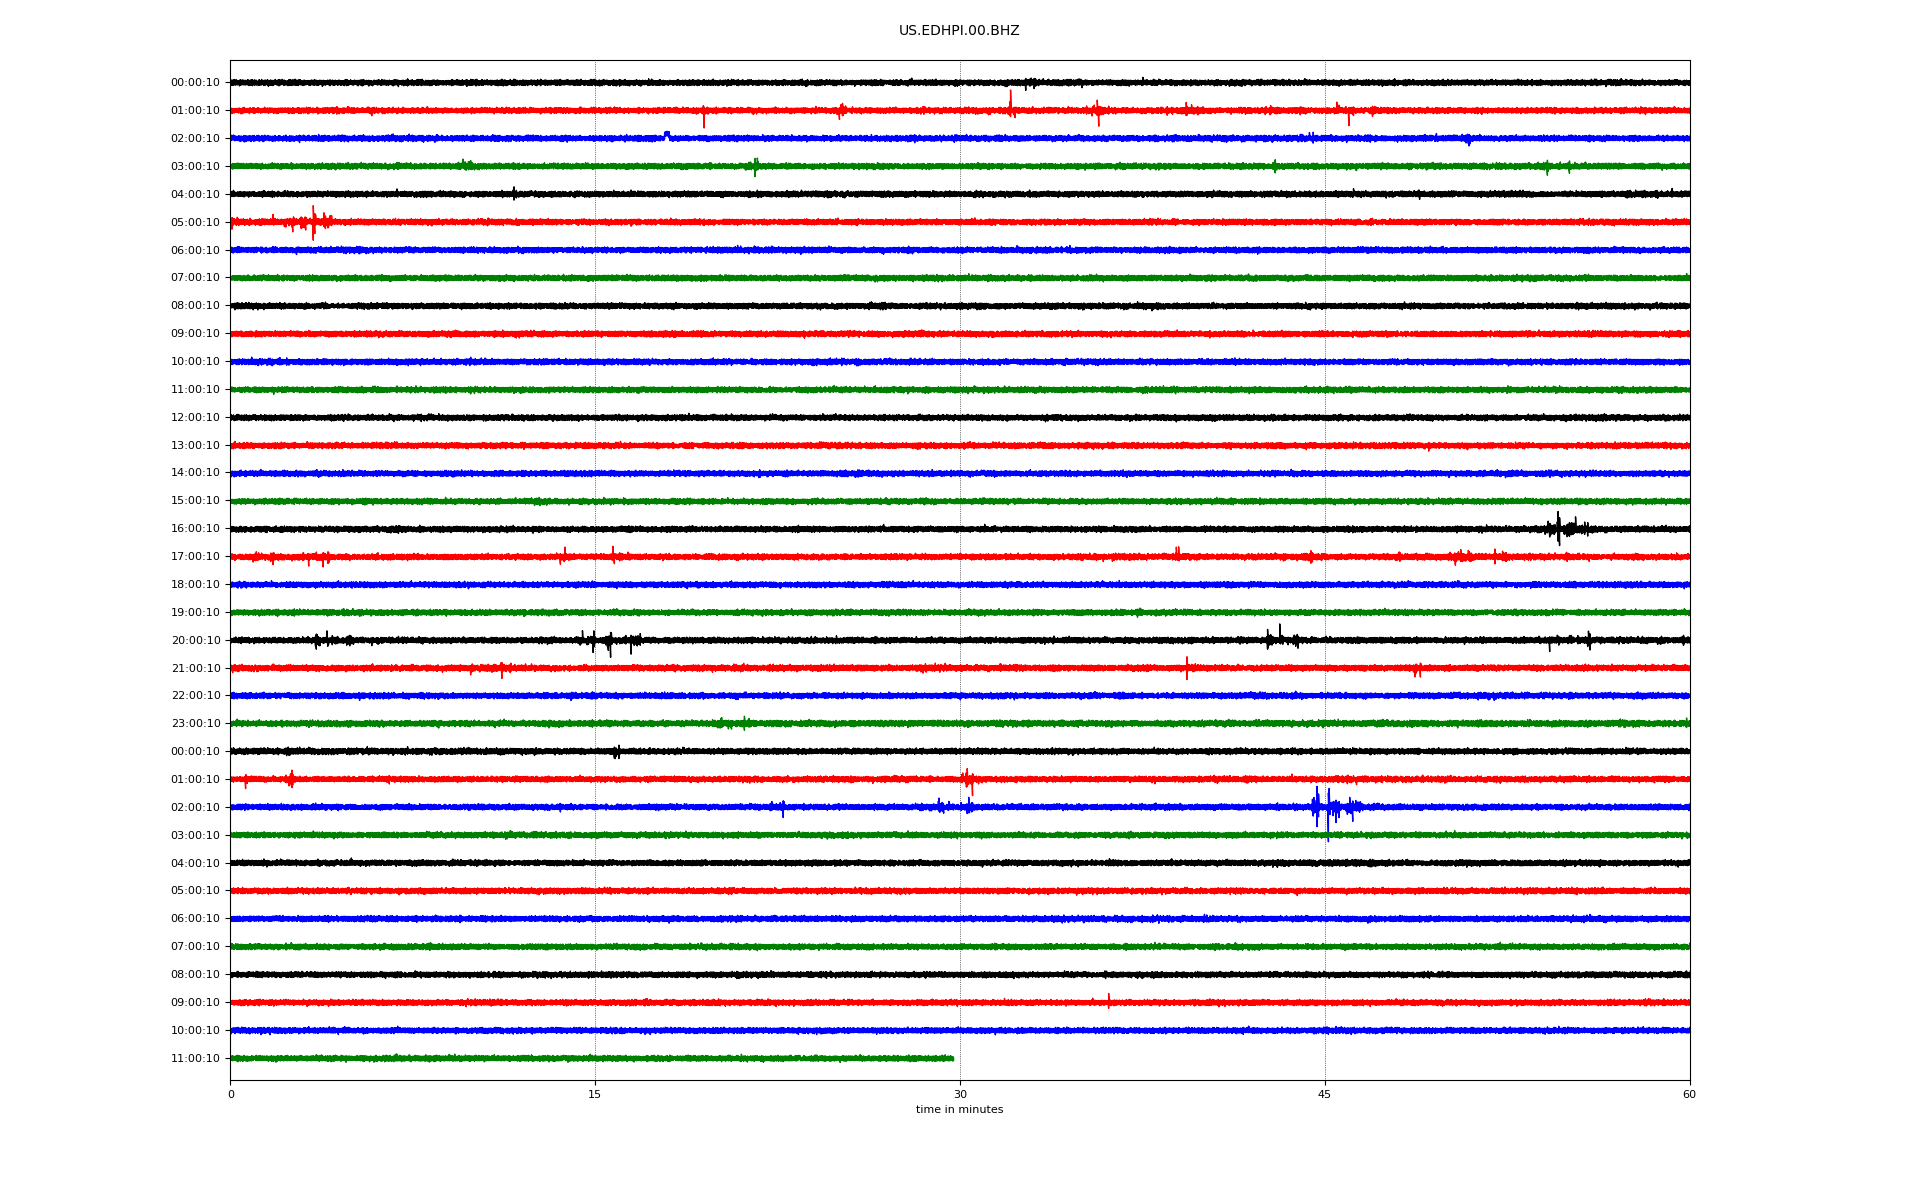Click the US.EDHPI.00.BHZ plot title
This screenshot has height=1200, width=1920.
pos(959,31)
